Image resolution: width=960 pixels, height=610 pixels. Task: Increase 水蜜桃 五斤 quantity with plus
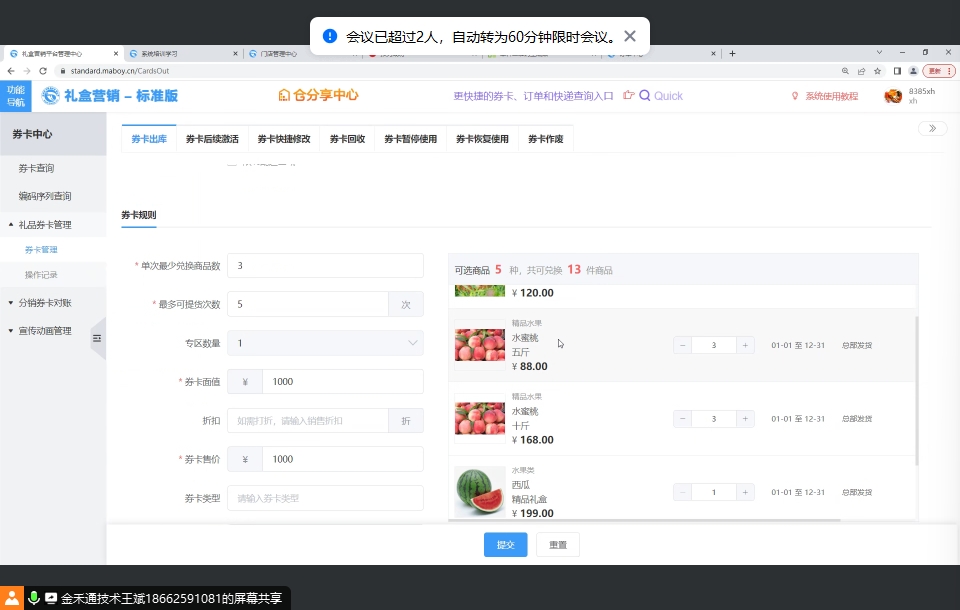point(745,345)
